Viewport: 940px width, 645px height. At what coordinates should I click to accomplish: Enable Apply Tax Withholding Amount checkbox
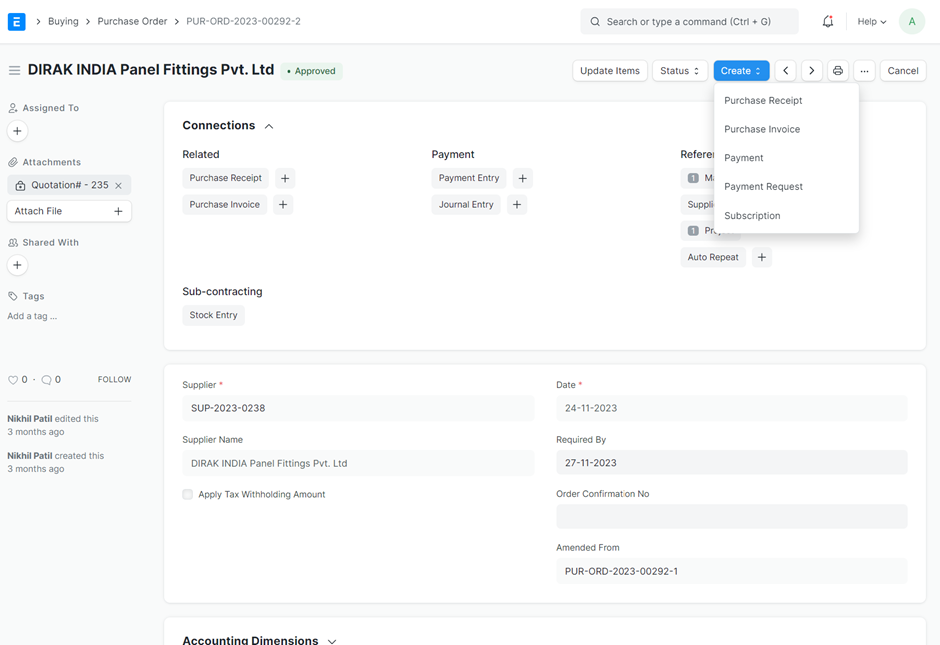(188, 494)
